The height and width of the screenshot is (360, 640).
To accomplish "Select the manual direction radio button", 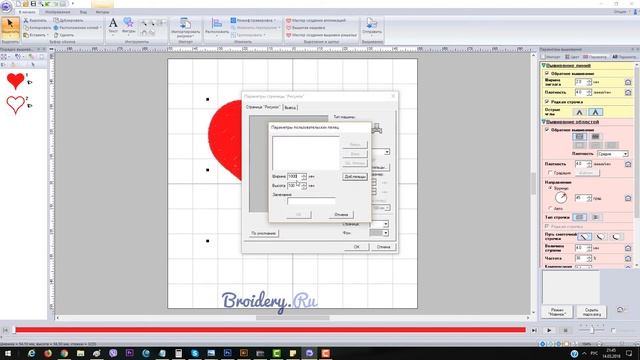I will [550, 189].
